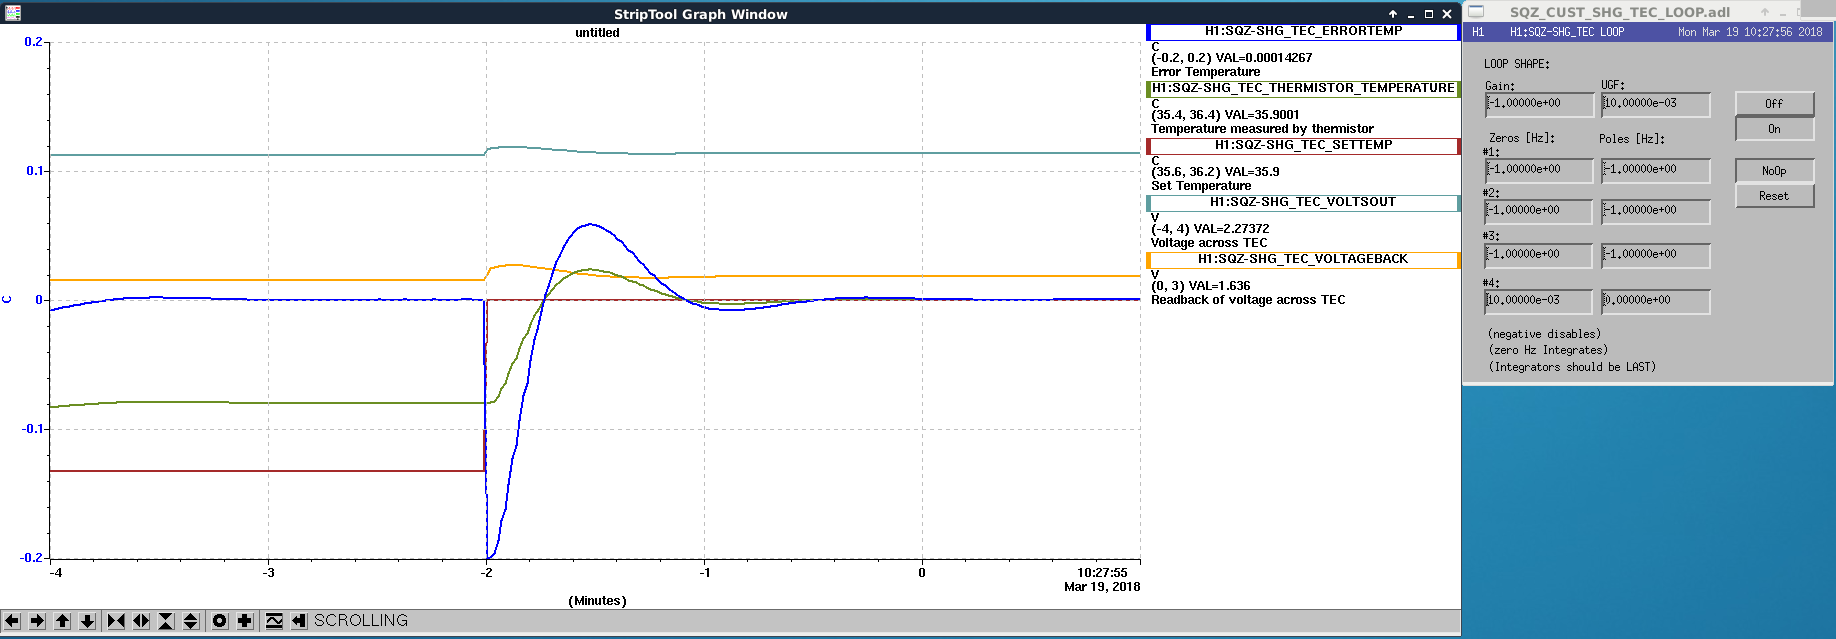Viewport: 1836px width, 639px height.
Task: Edit the Pole #4 field showing 0.00000e+00
Action: [1655, 301]
